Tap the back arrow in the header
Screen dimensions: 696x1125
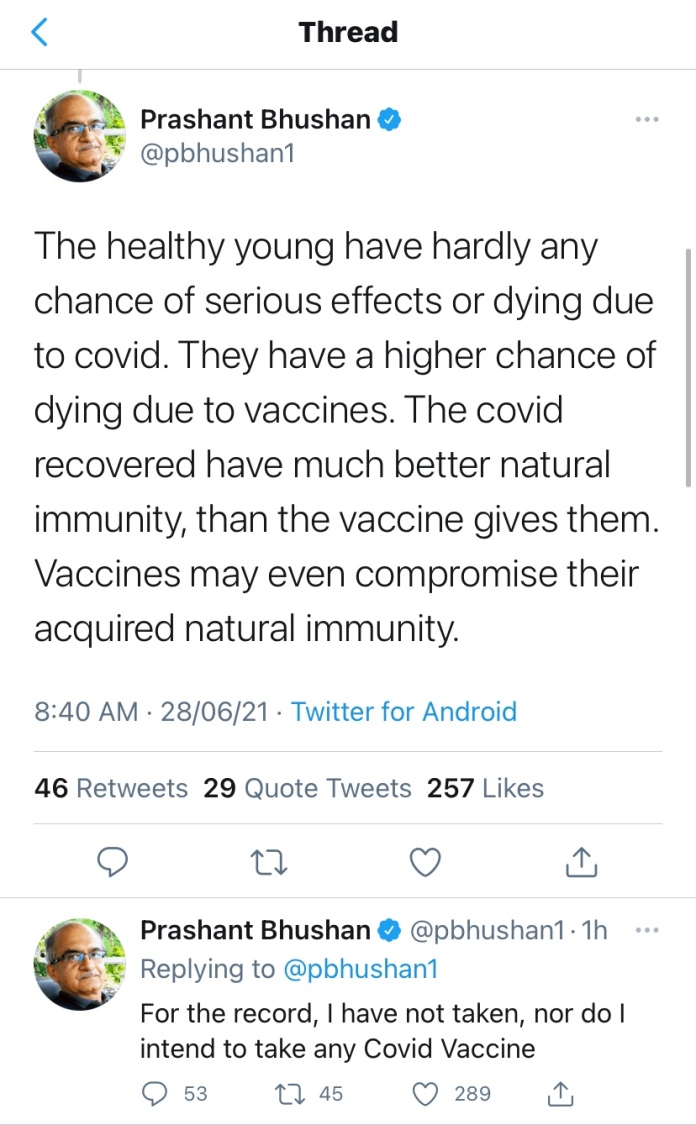click(40, 33)
